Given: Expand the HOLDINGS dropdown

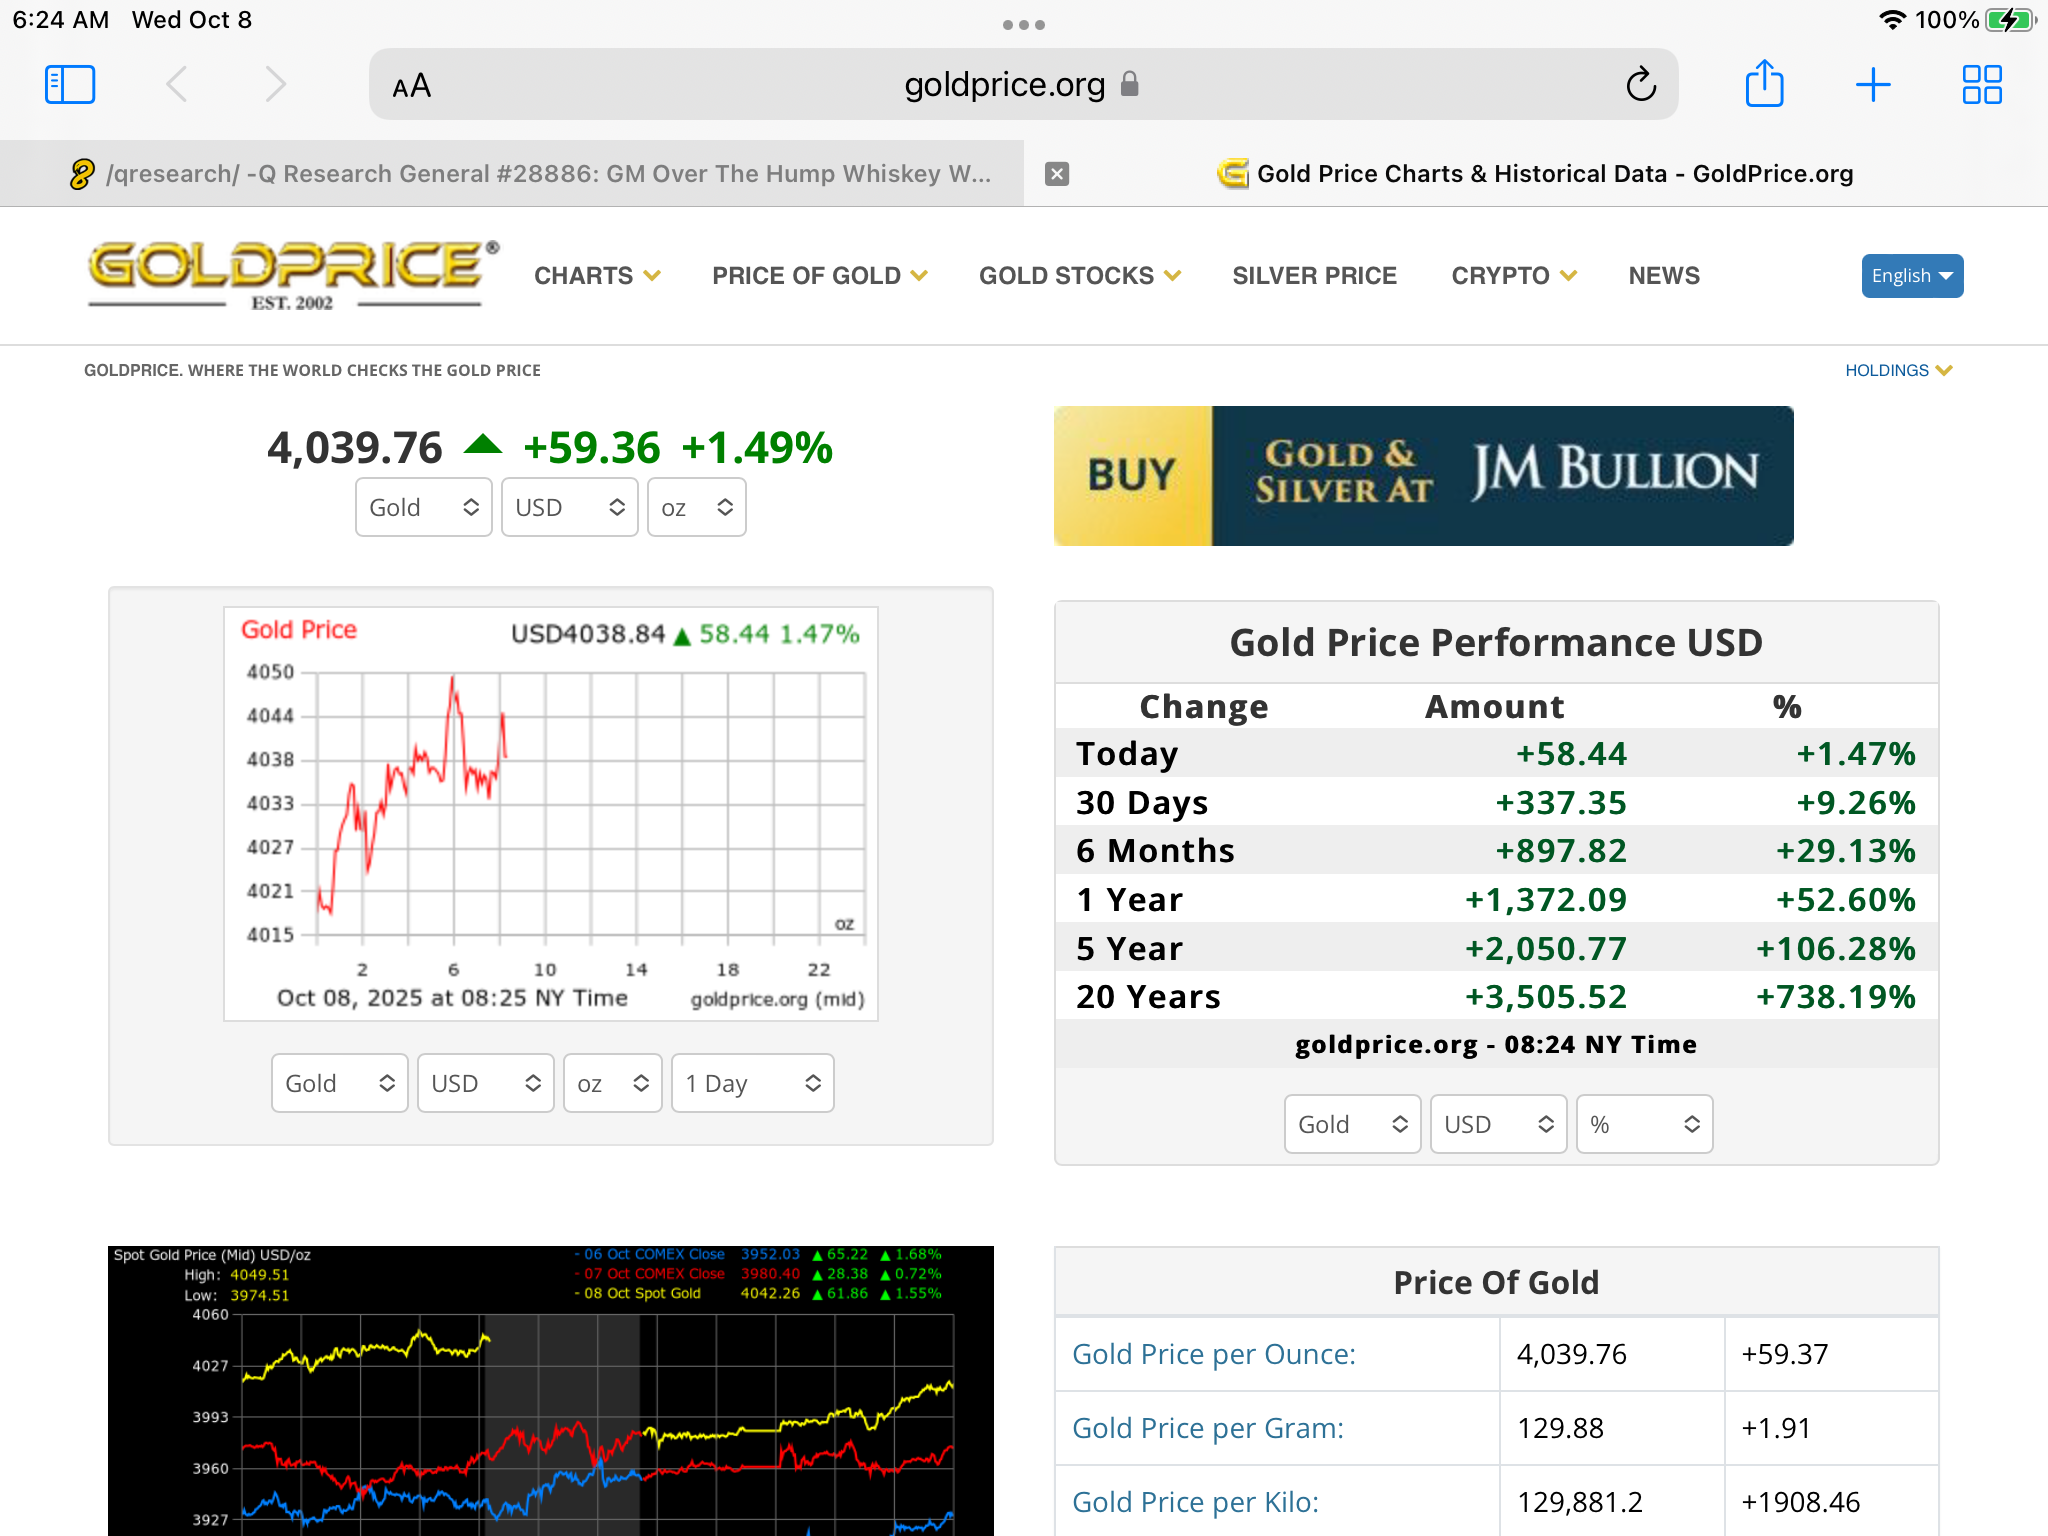Looking at the screenshot, I should coord(1897,370).
